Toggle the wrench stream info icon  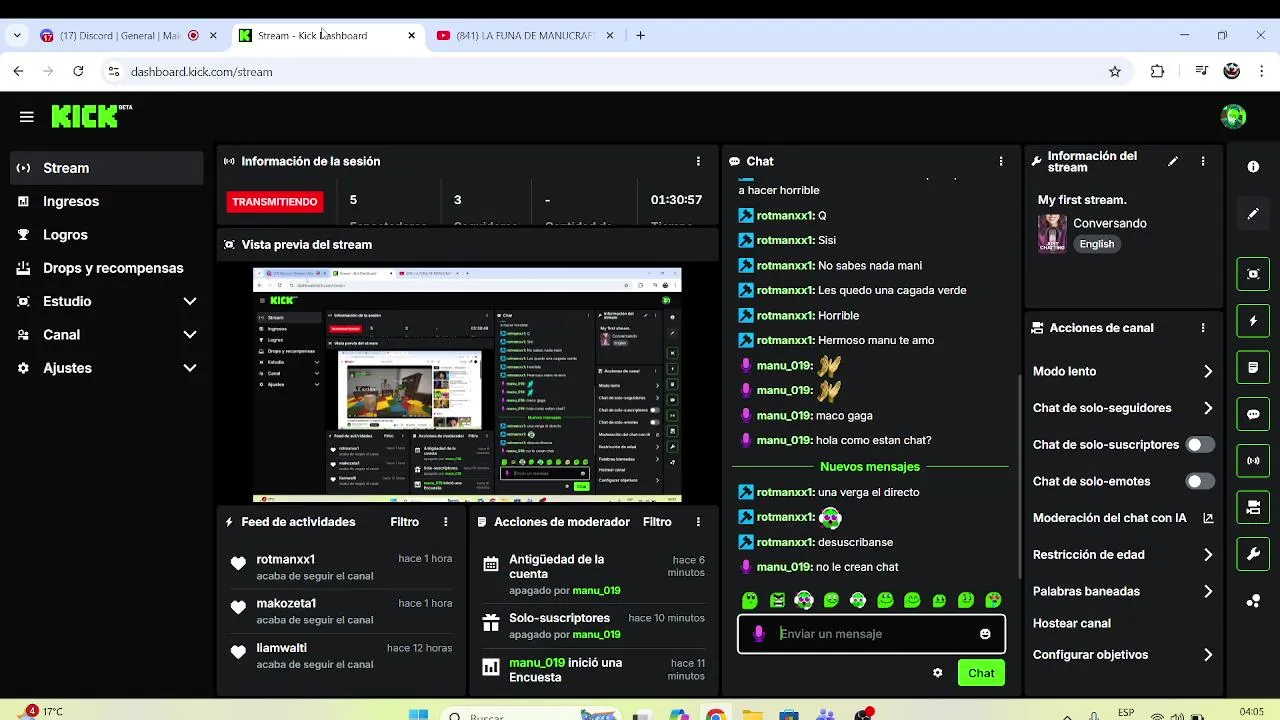[x=1253, y=554]
